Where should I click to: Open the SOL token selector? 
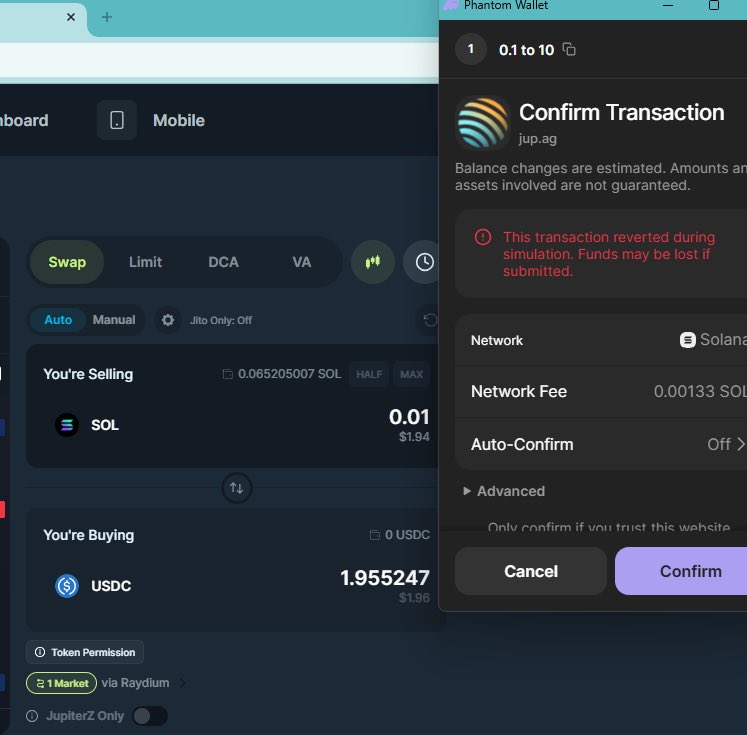pyautogui.click(x=88, y=424)
